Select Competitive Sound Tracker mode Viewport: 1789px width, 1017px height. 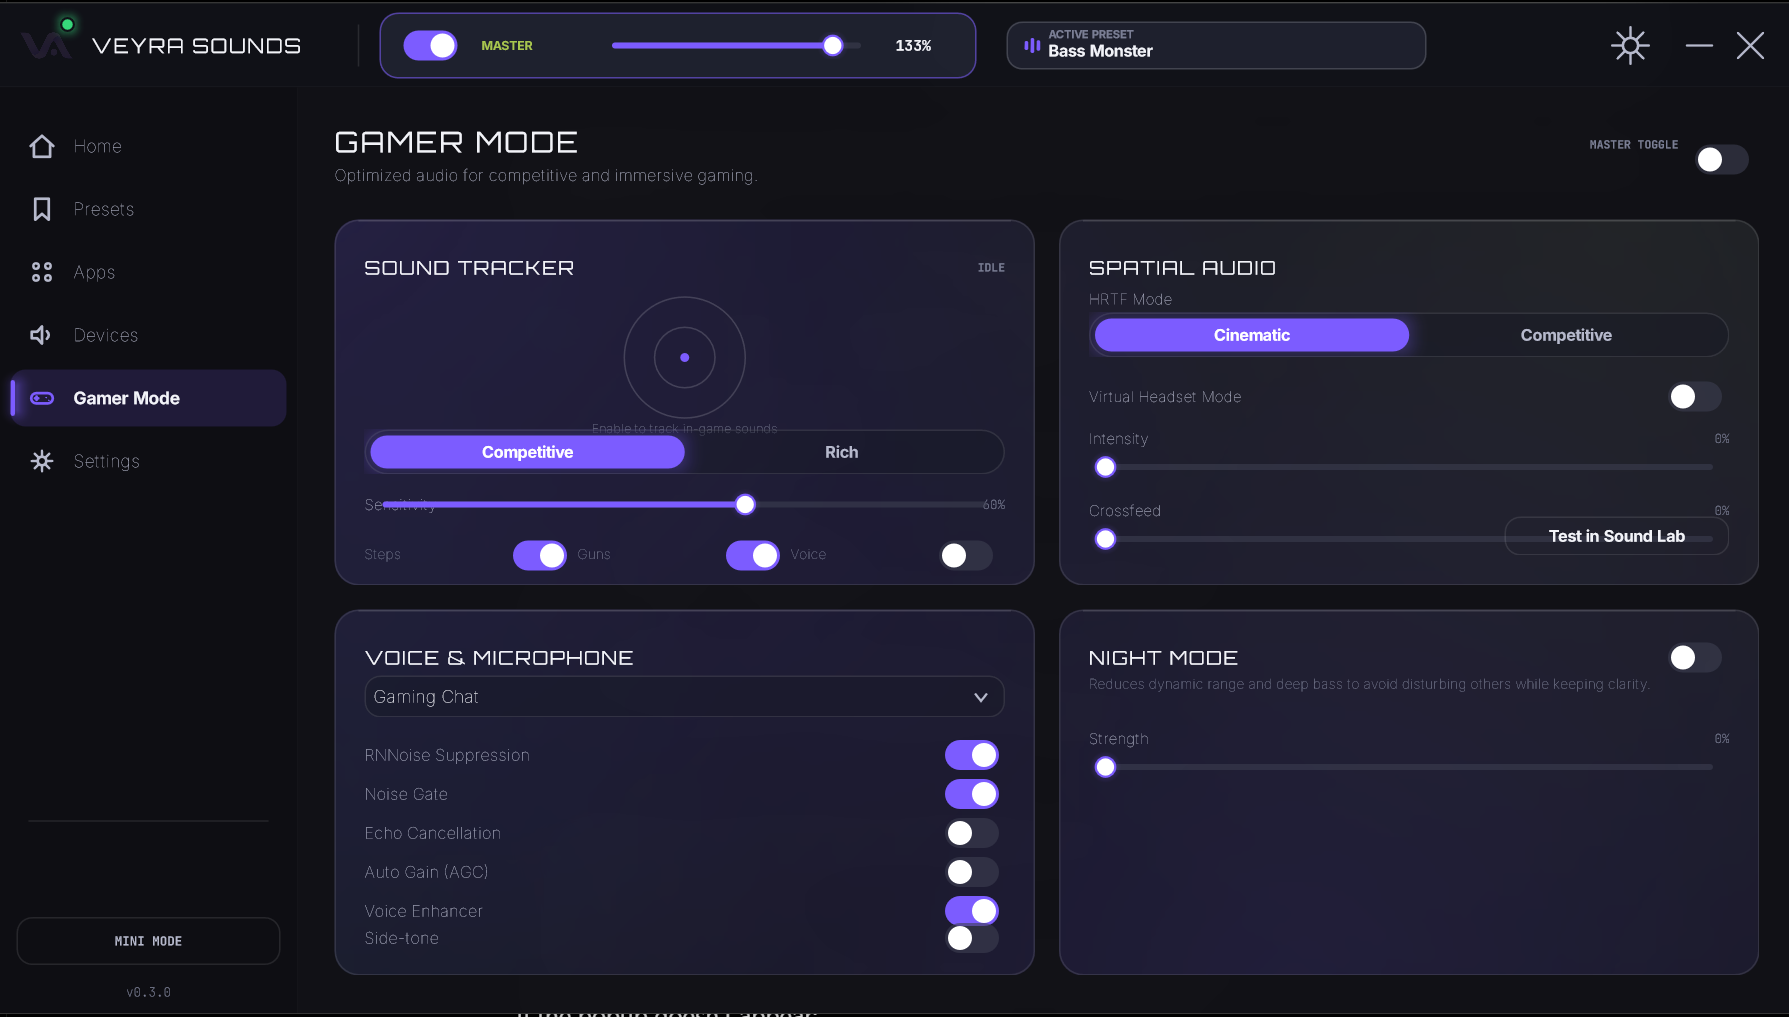click(527, 452)
